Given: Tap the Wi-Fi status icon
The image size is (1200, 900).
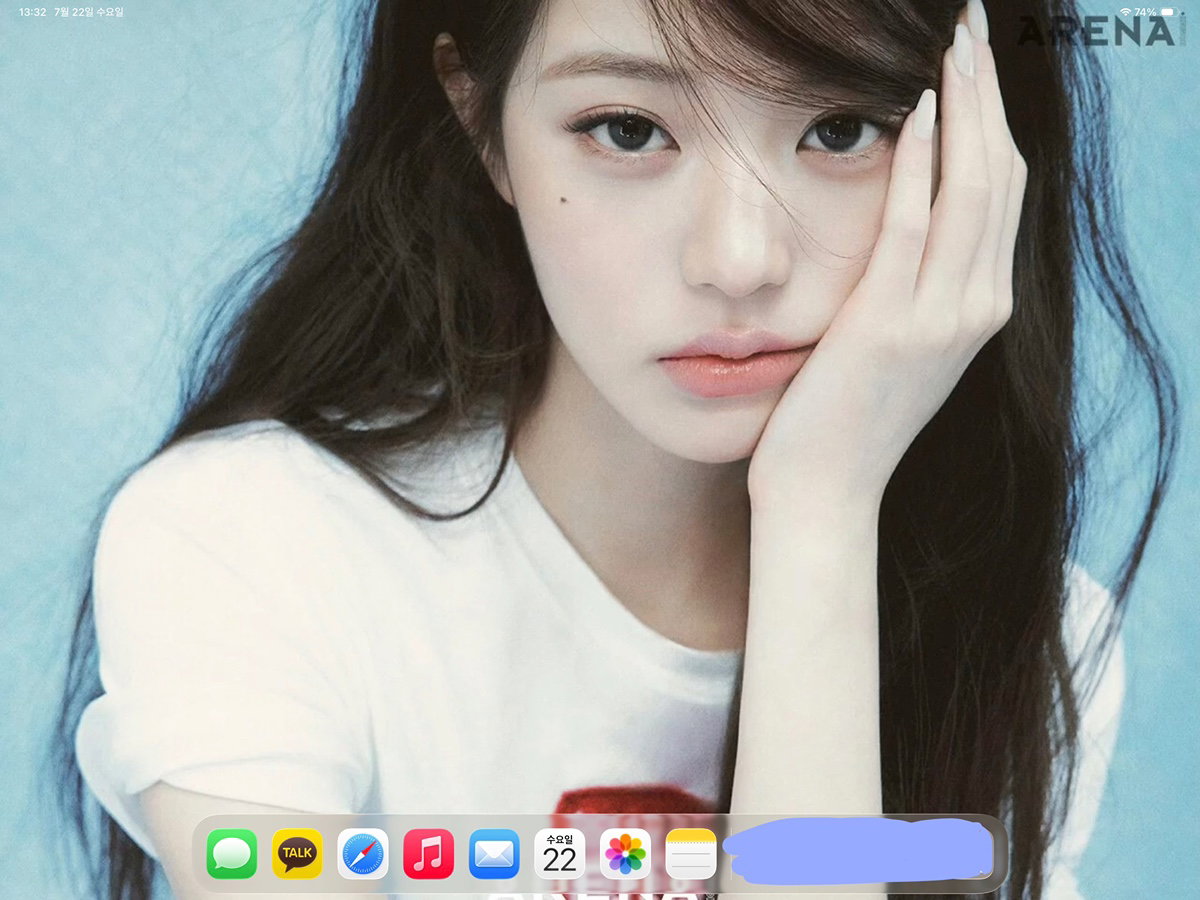Looking at the screenshot, I should tap(1125, 12).
